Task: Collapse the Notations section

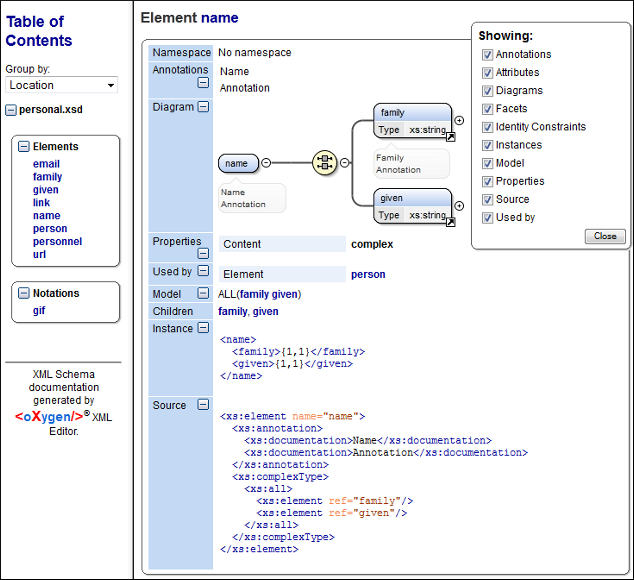Action: (x=24, y=294)
